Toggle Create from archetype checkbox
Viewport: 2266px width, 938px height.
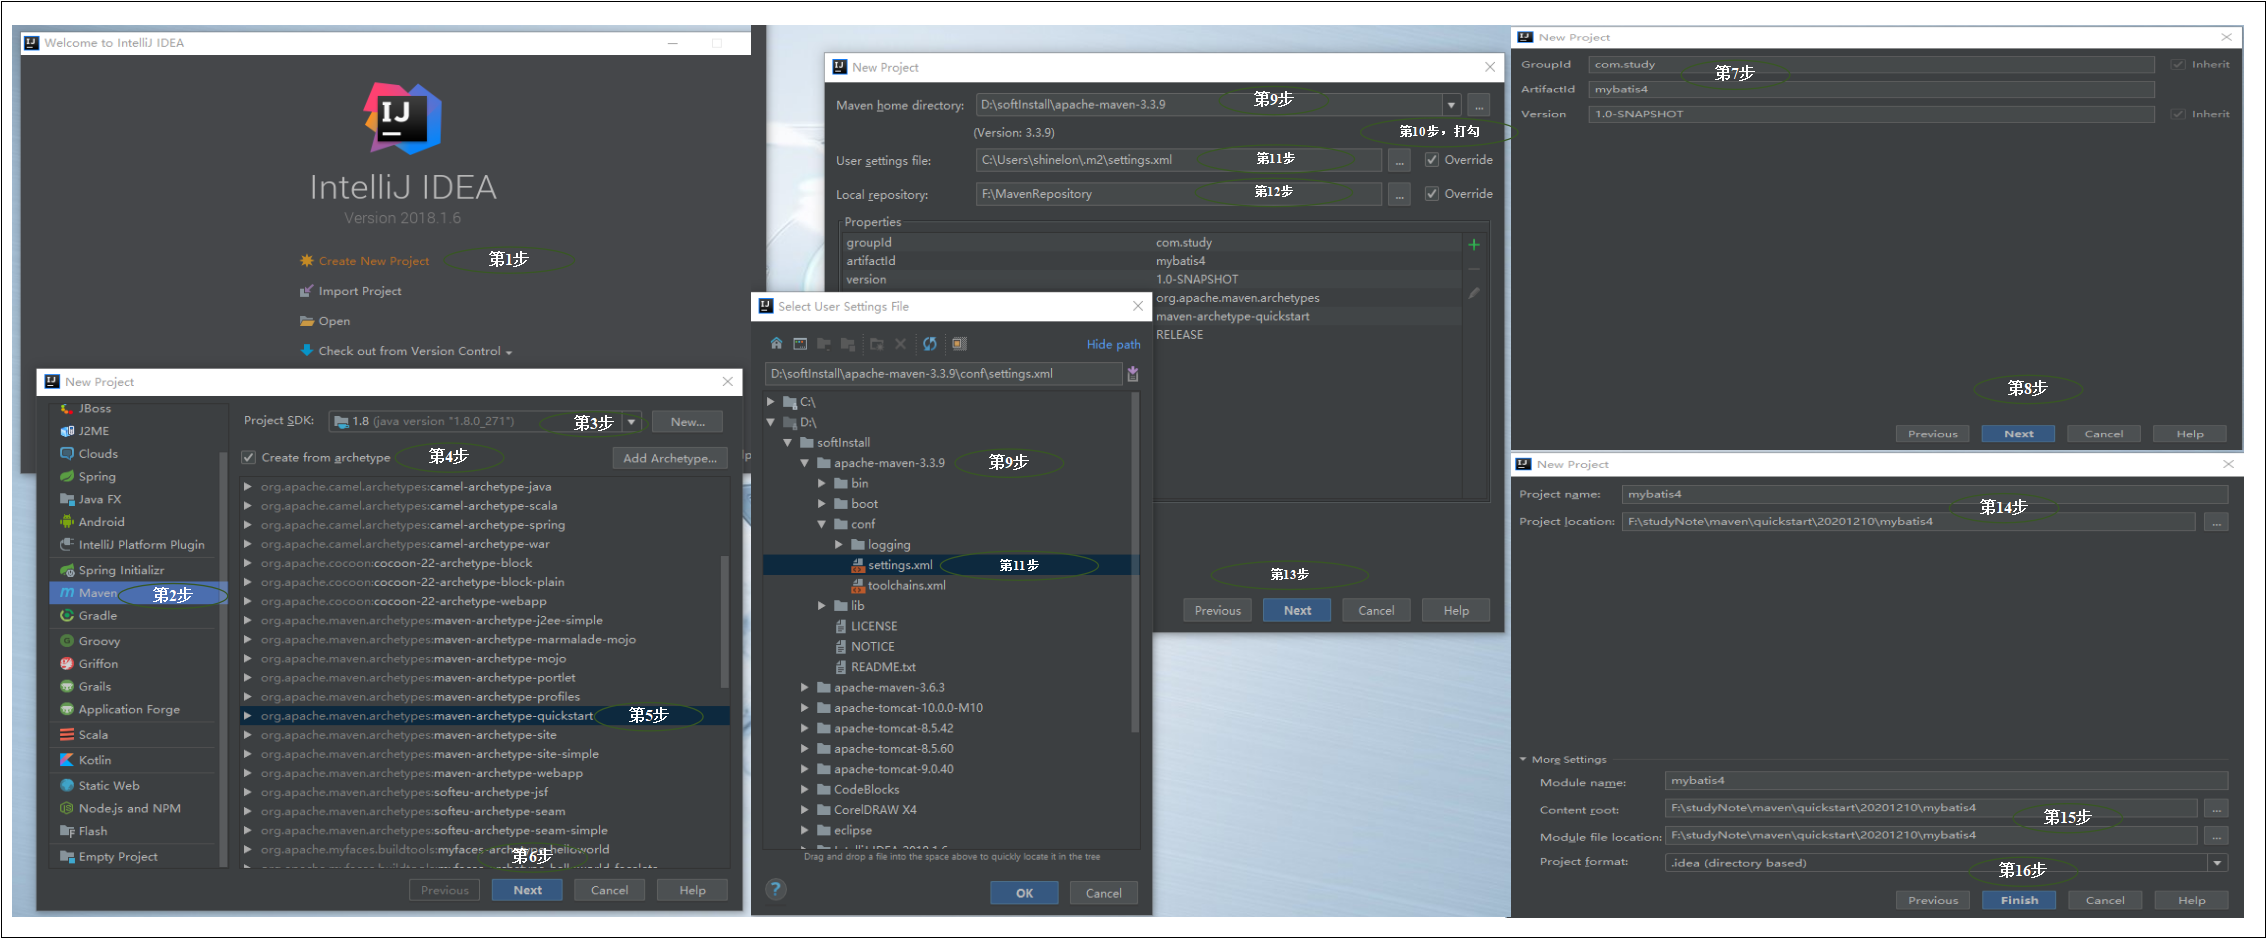click(248, 458)
